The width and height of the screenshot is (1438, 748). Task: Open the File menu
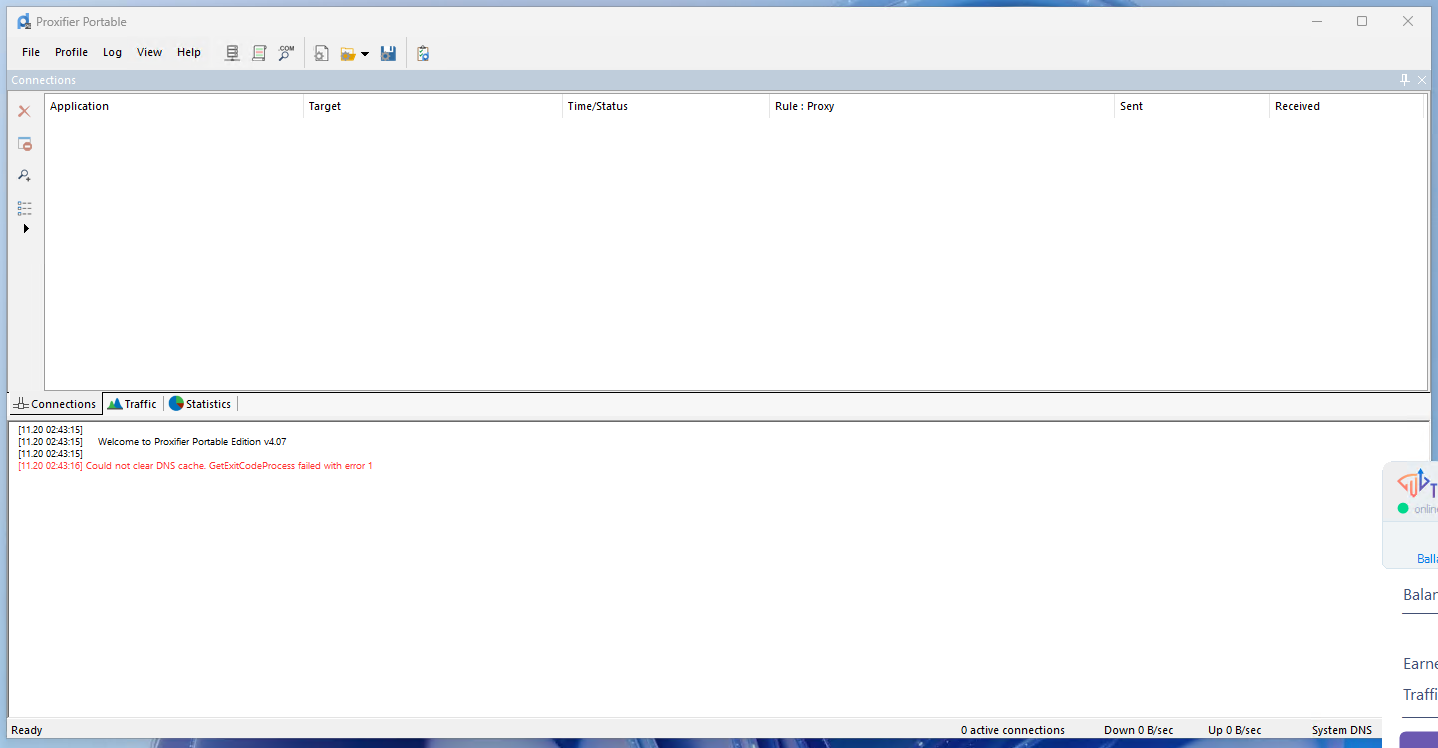tap(31, 52)
